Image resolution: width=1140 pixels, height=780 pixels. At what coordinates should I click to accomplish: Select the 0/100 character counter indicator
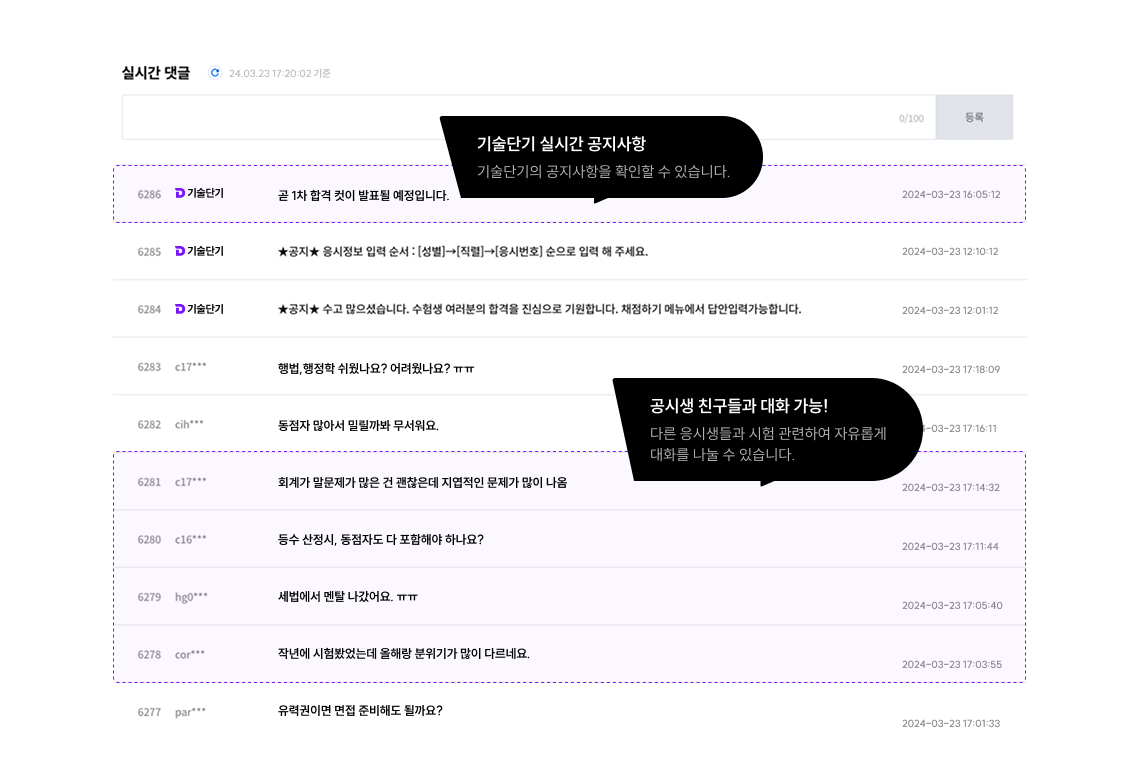point(912,117)
